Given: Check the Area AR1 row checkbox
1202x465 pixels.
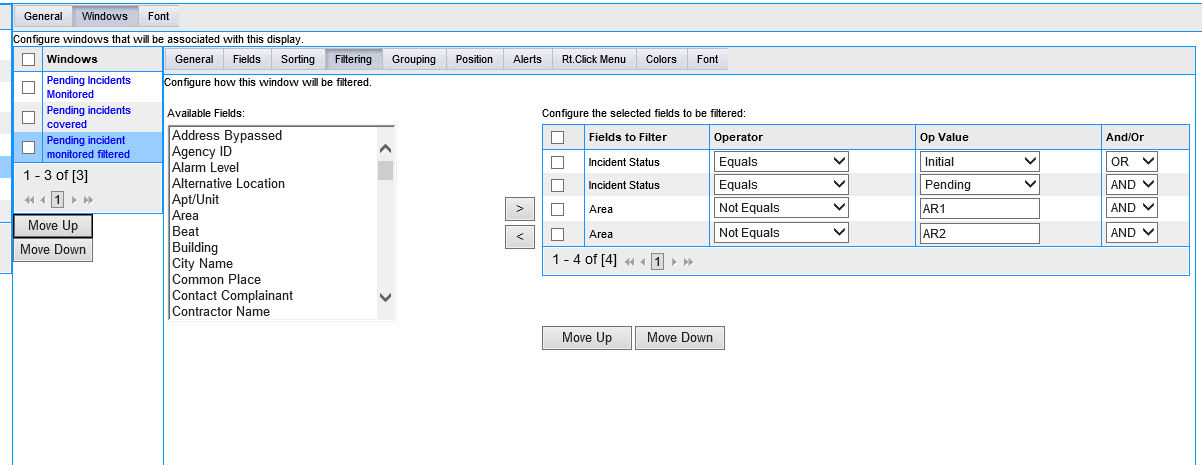Looking at the screenshot, I should click(558, 209).
